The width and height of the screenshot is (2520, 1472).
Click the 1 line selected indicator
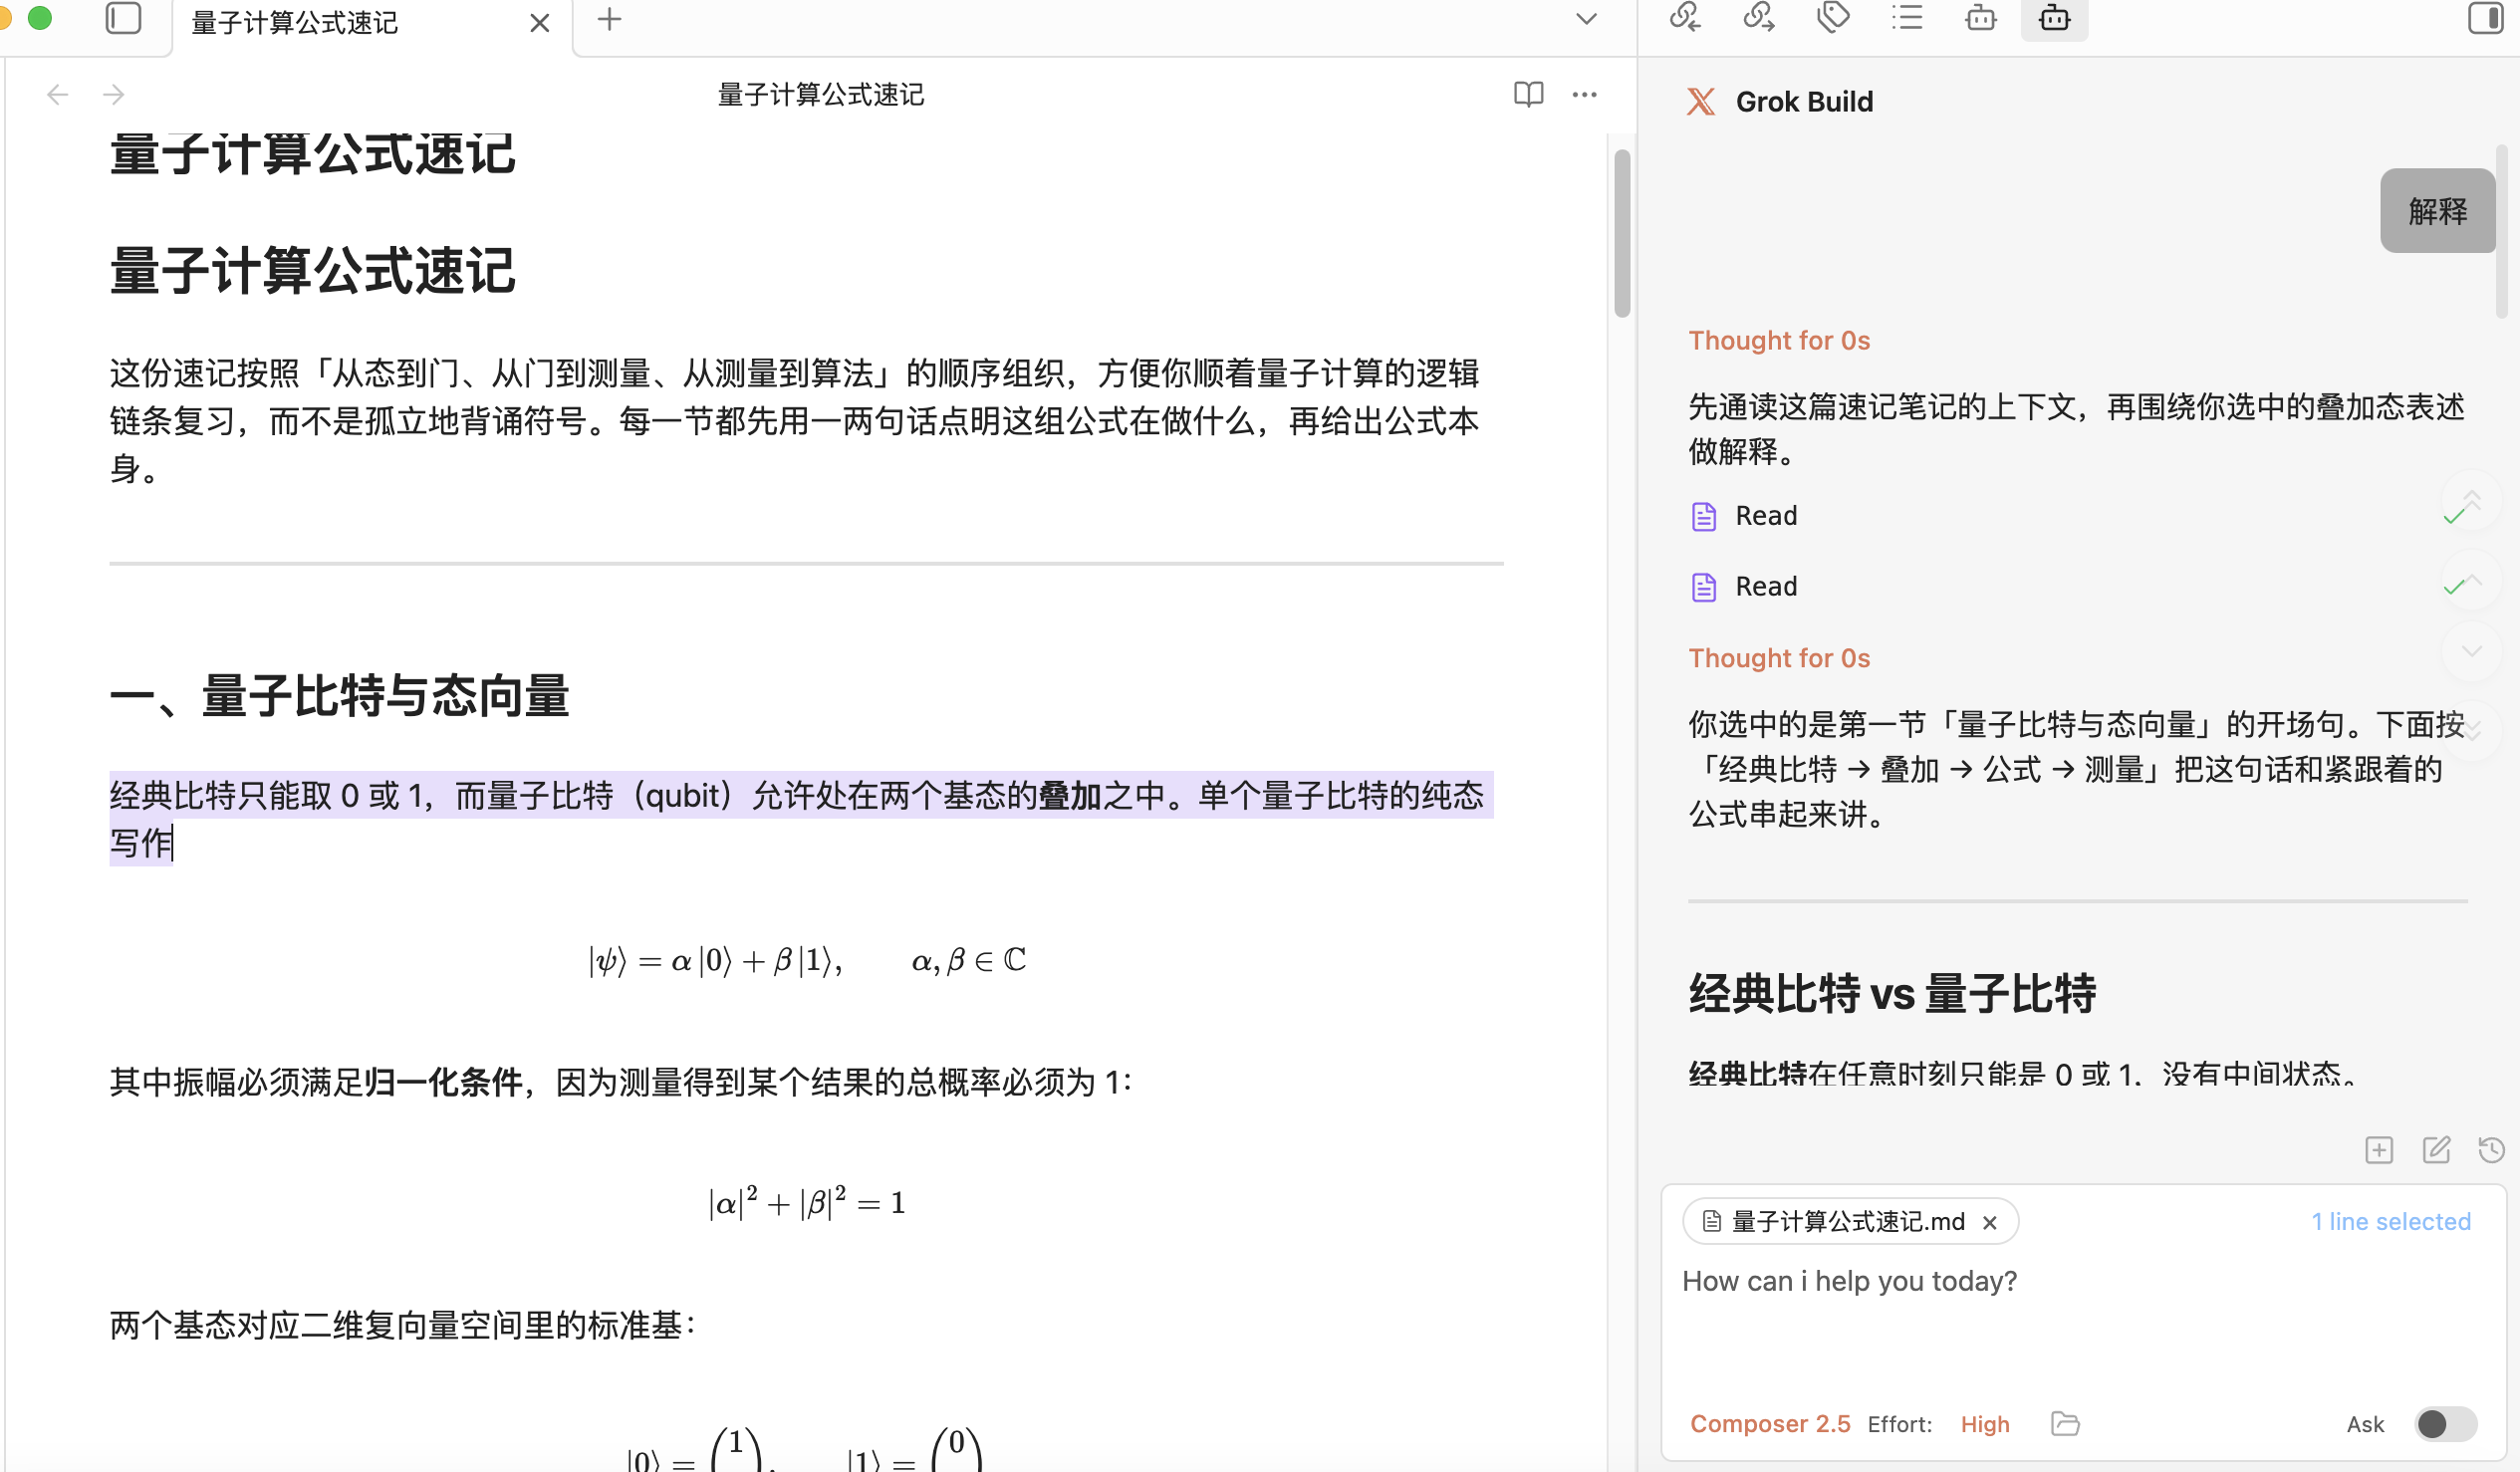click(2390, 1222)
